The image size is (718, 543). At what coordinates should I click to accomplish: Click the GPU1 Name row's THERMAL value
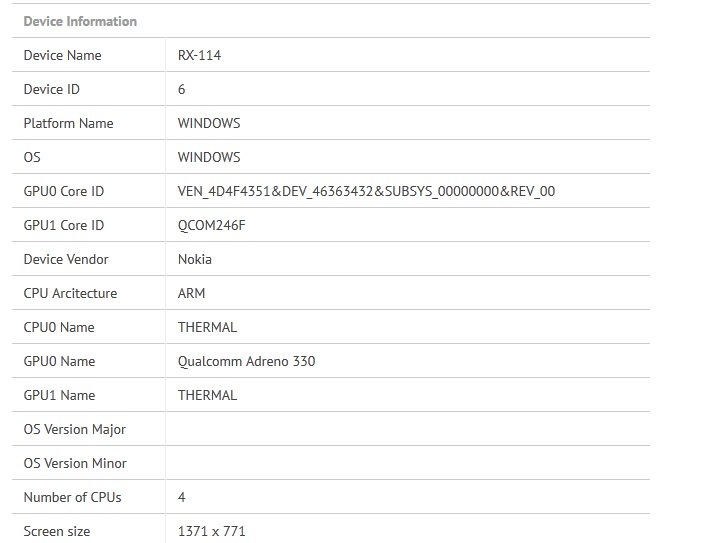point(207,395)
